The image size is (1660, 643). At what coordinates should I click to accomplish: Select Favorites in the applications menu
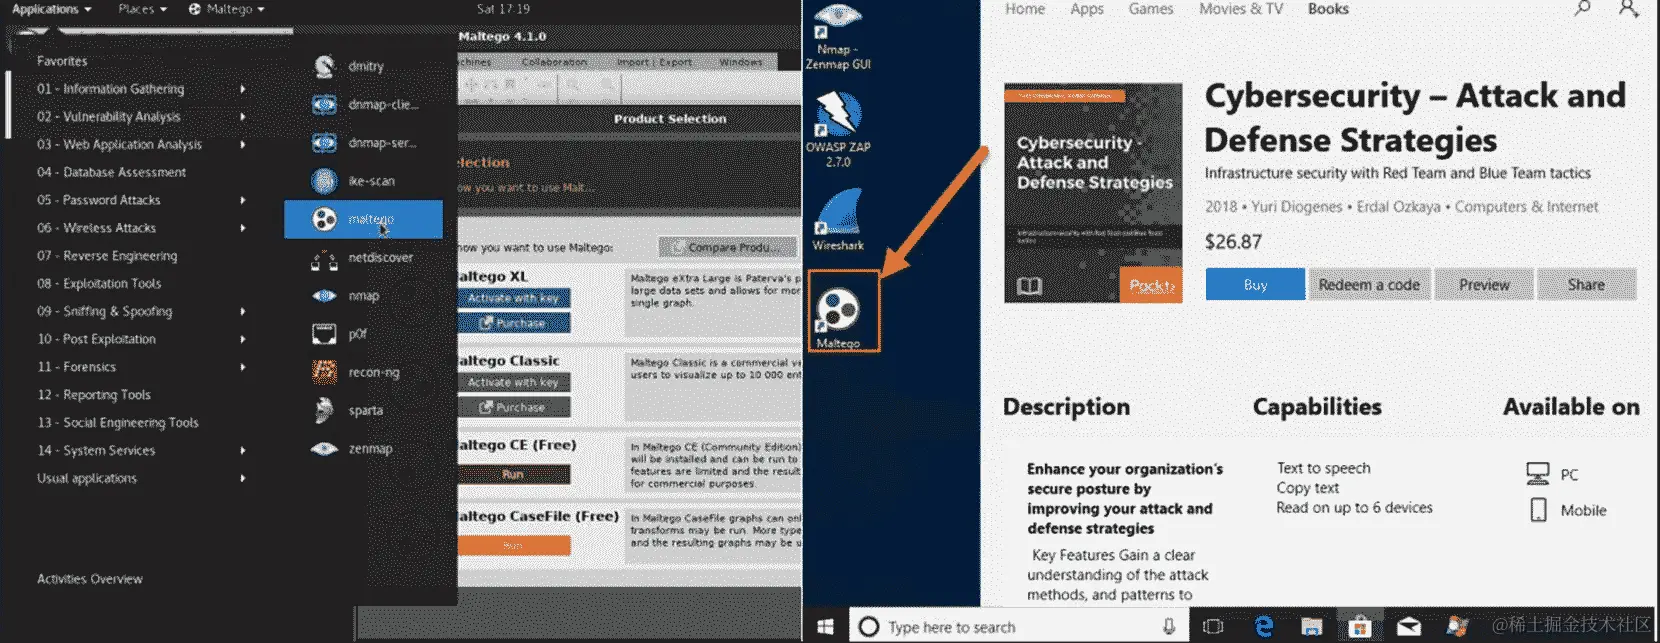pyautogui.click(x=62, y=61)
